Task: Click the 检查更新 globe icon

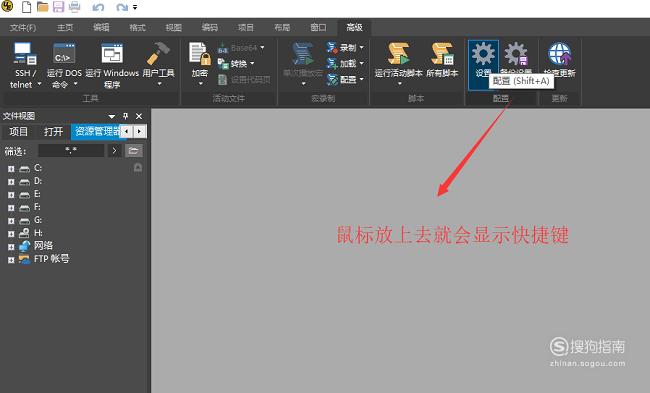Action: (x=560, y=54)
